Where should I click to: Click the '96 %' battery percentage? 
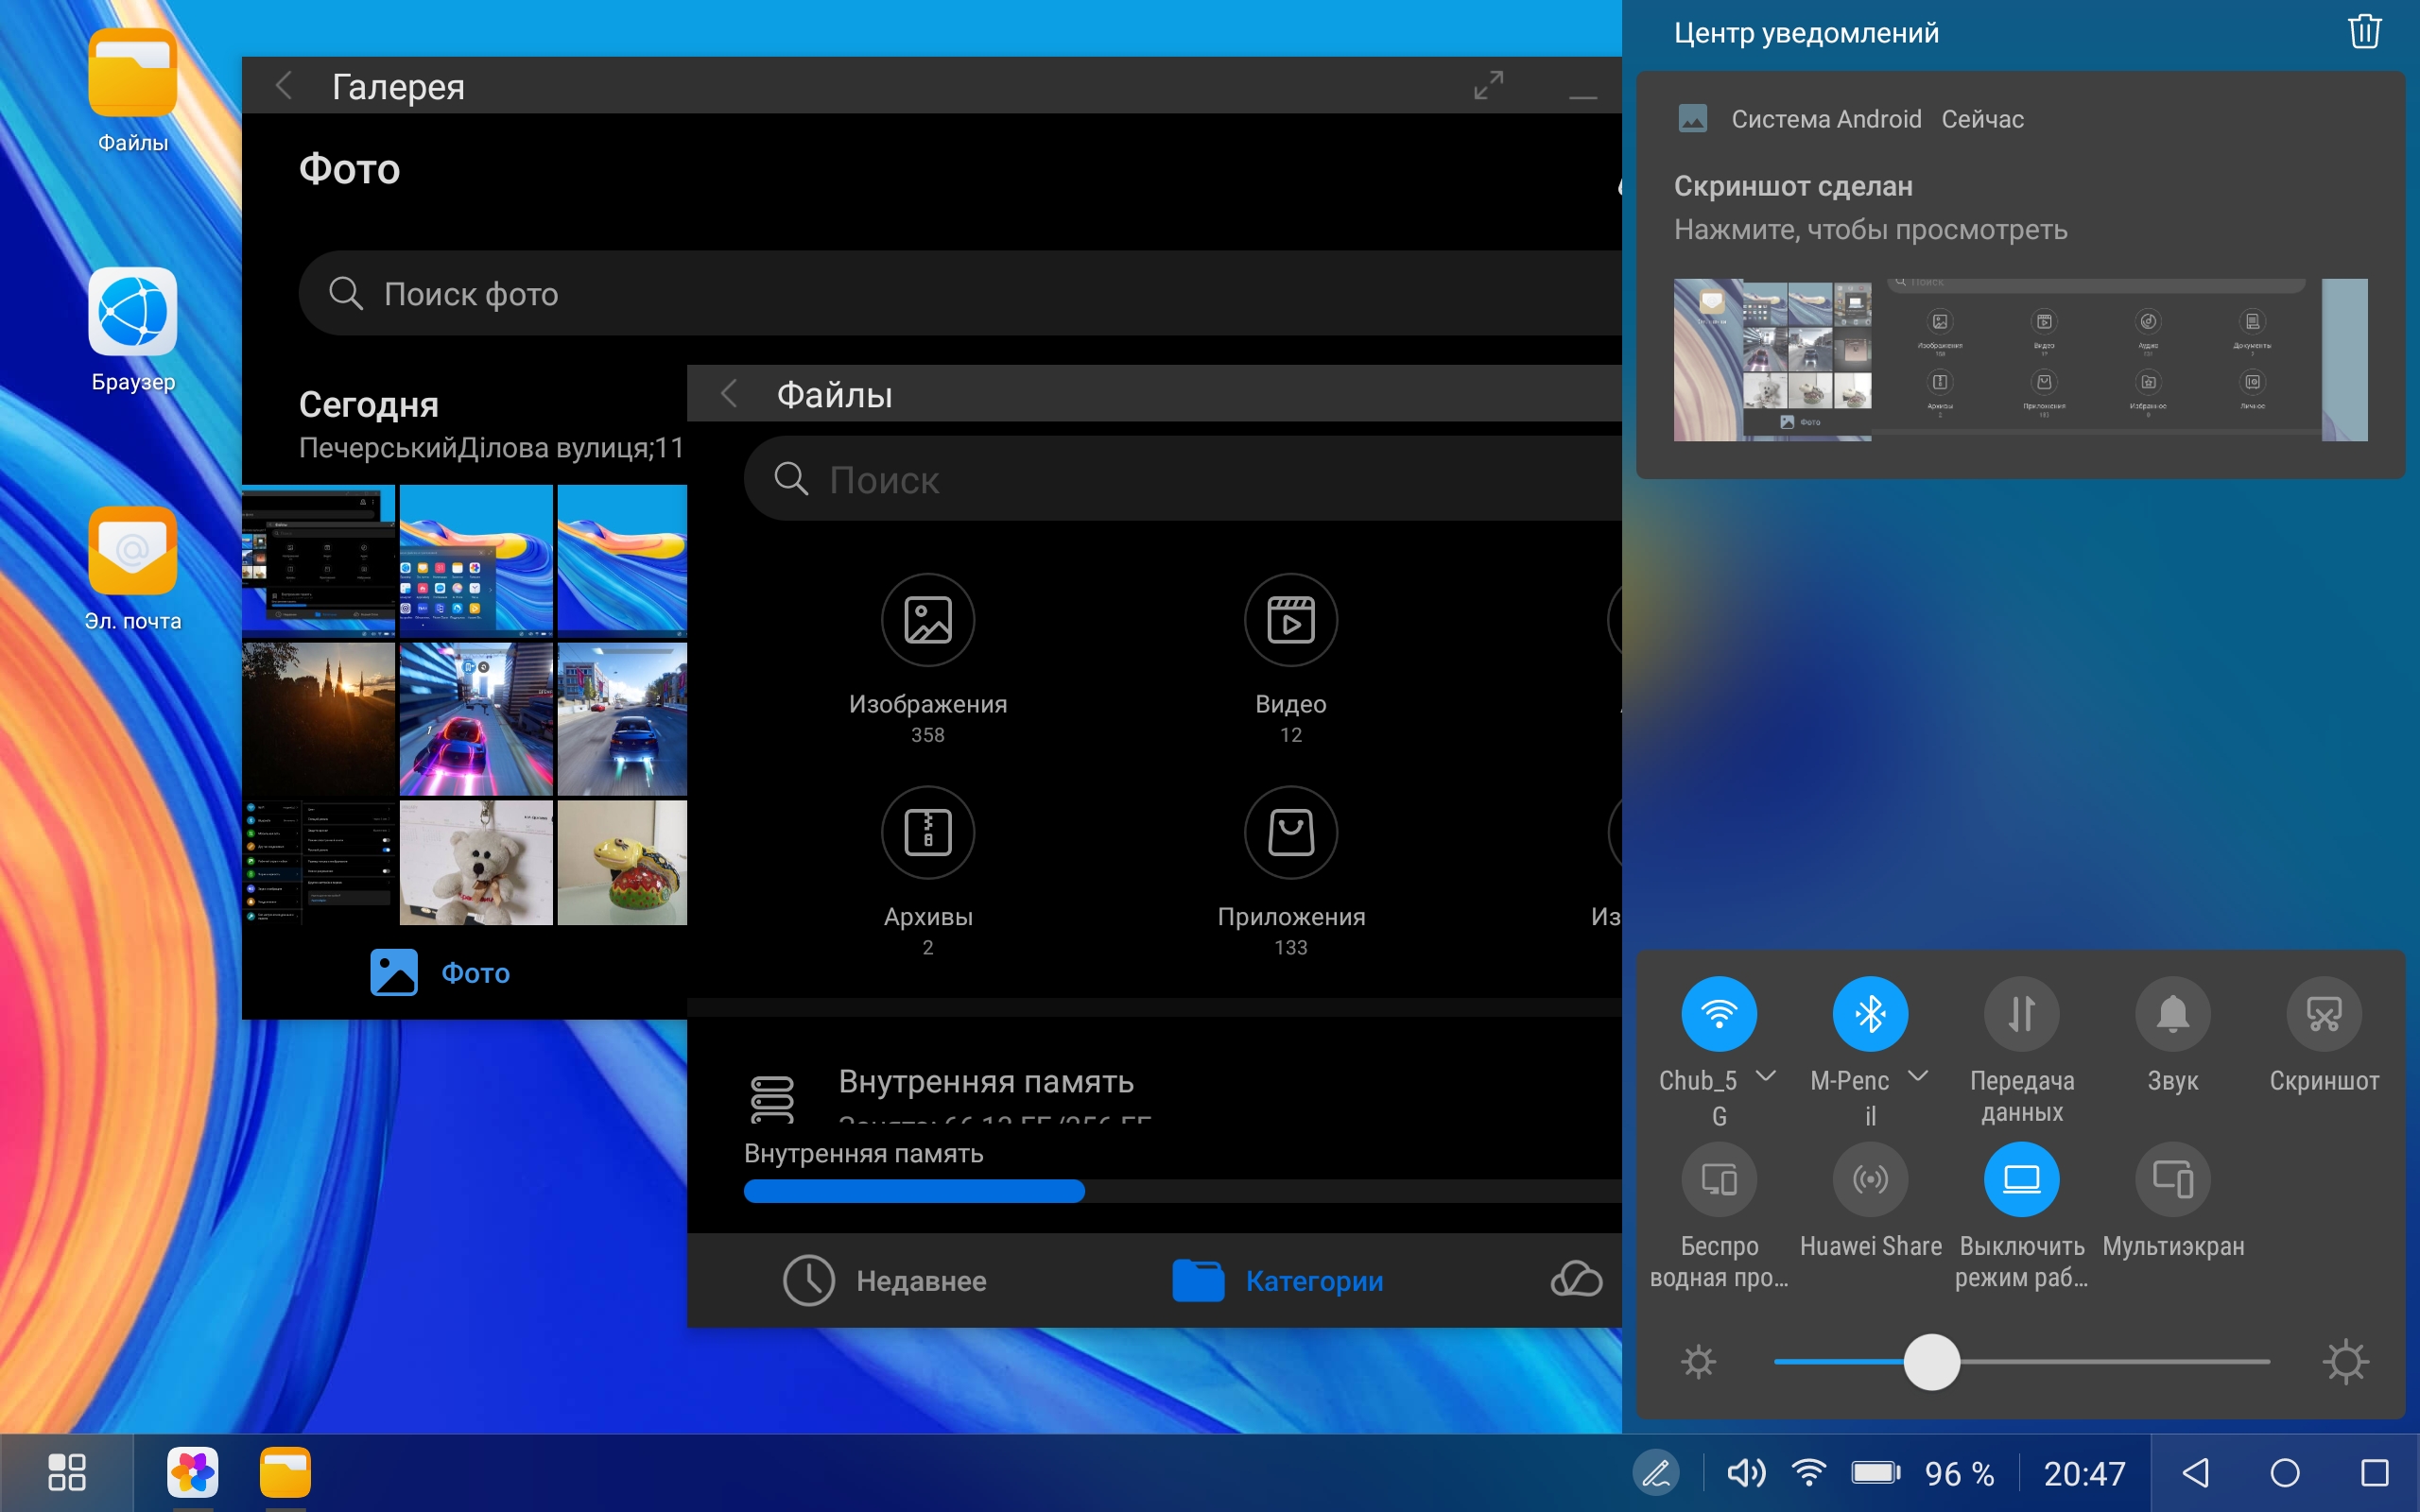click(1959, 1473)
